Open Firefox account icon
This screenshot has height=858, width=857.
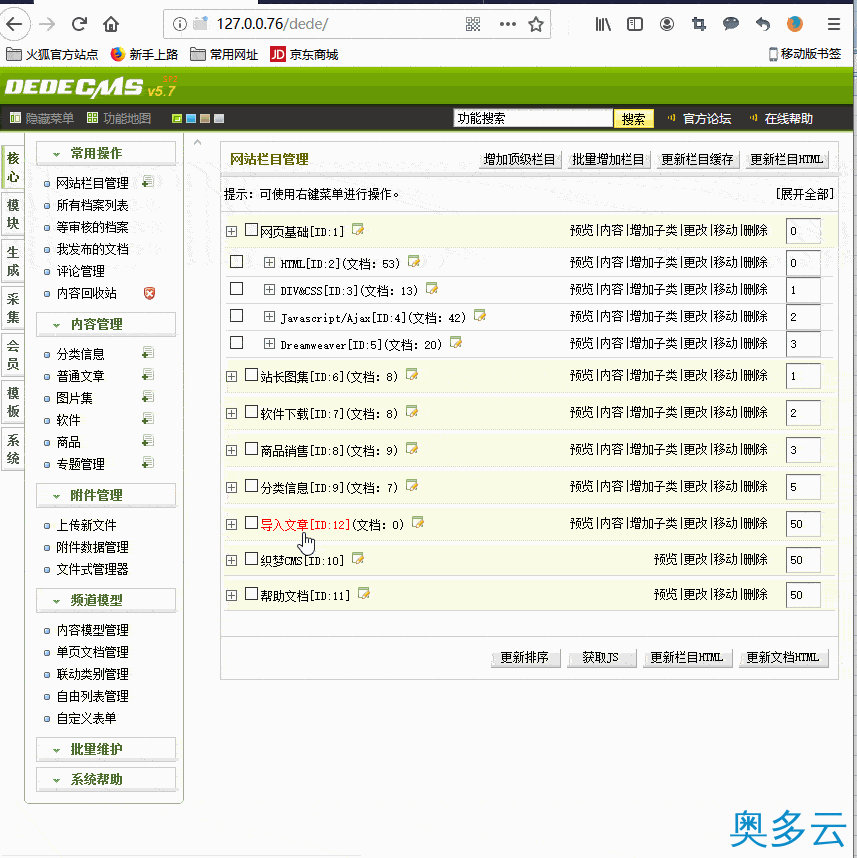click(x=667, y=24)
